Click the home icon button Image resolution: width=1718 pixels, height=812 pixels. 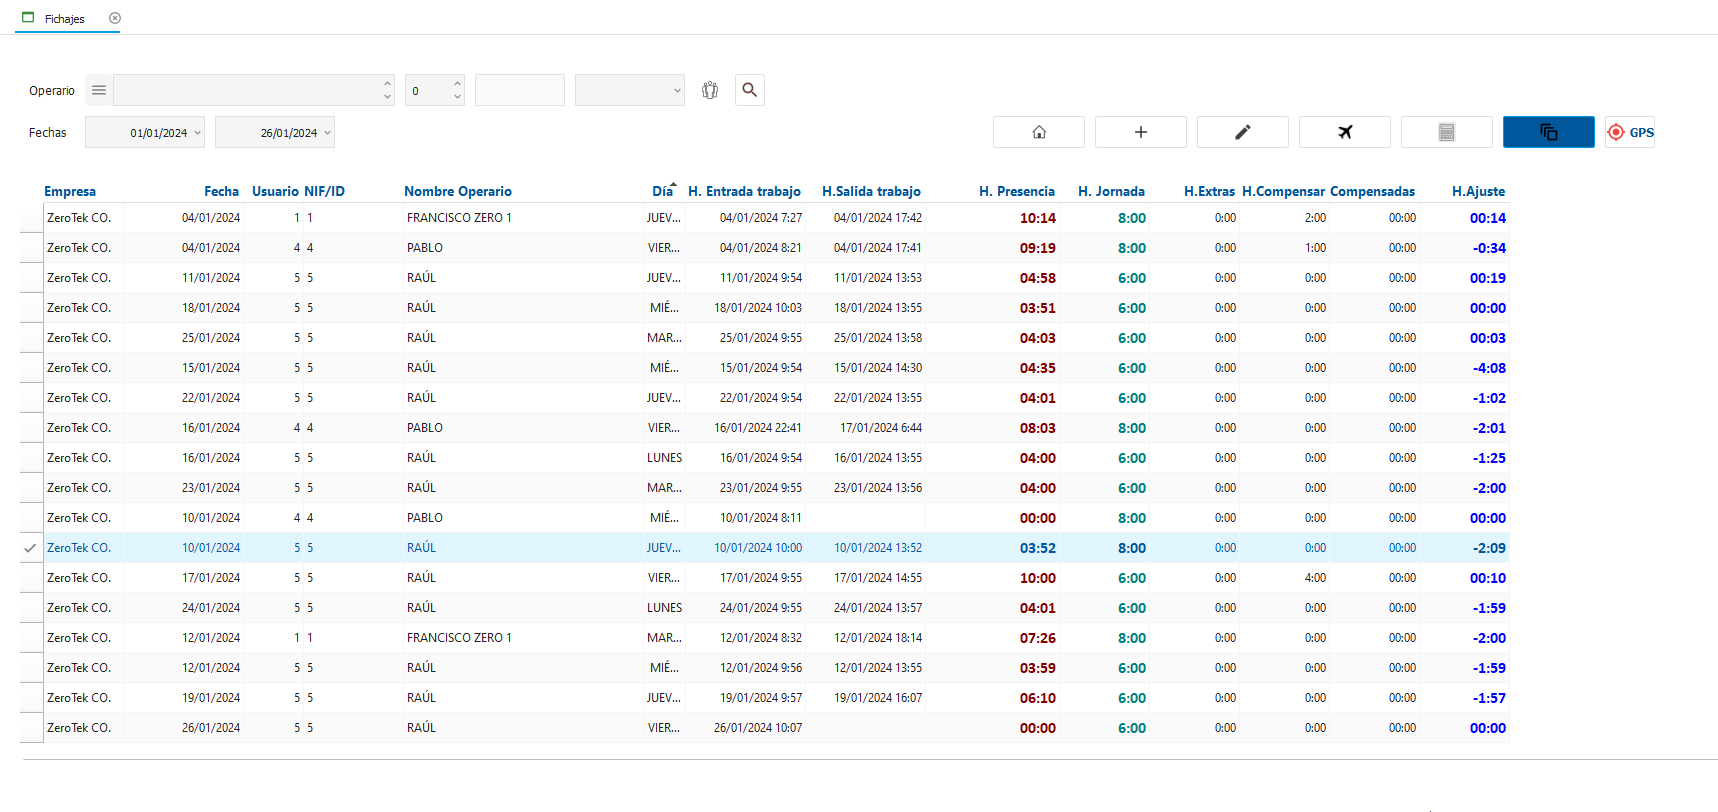pyautogui.click(x=1038, y=132)
